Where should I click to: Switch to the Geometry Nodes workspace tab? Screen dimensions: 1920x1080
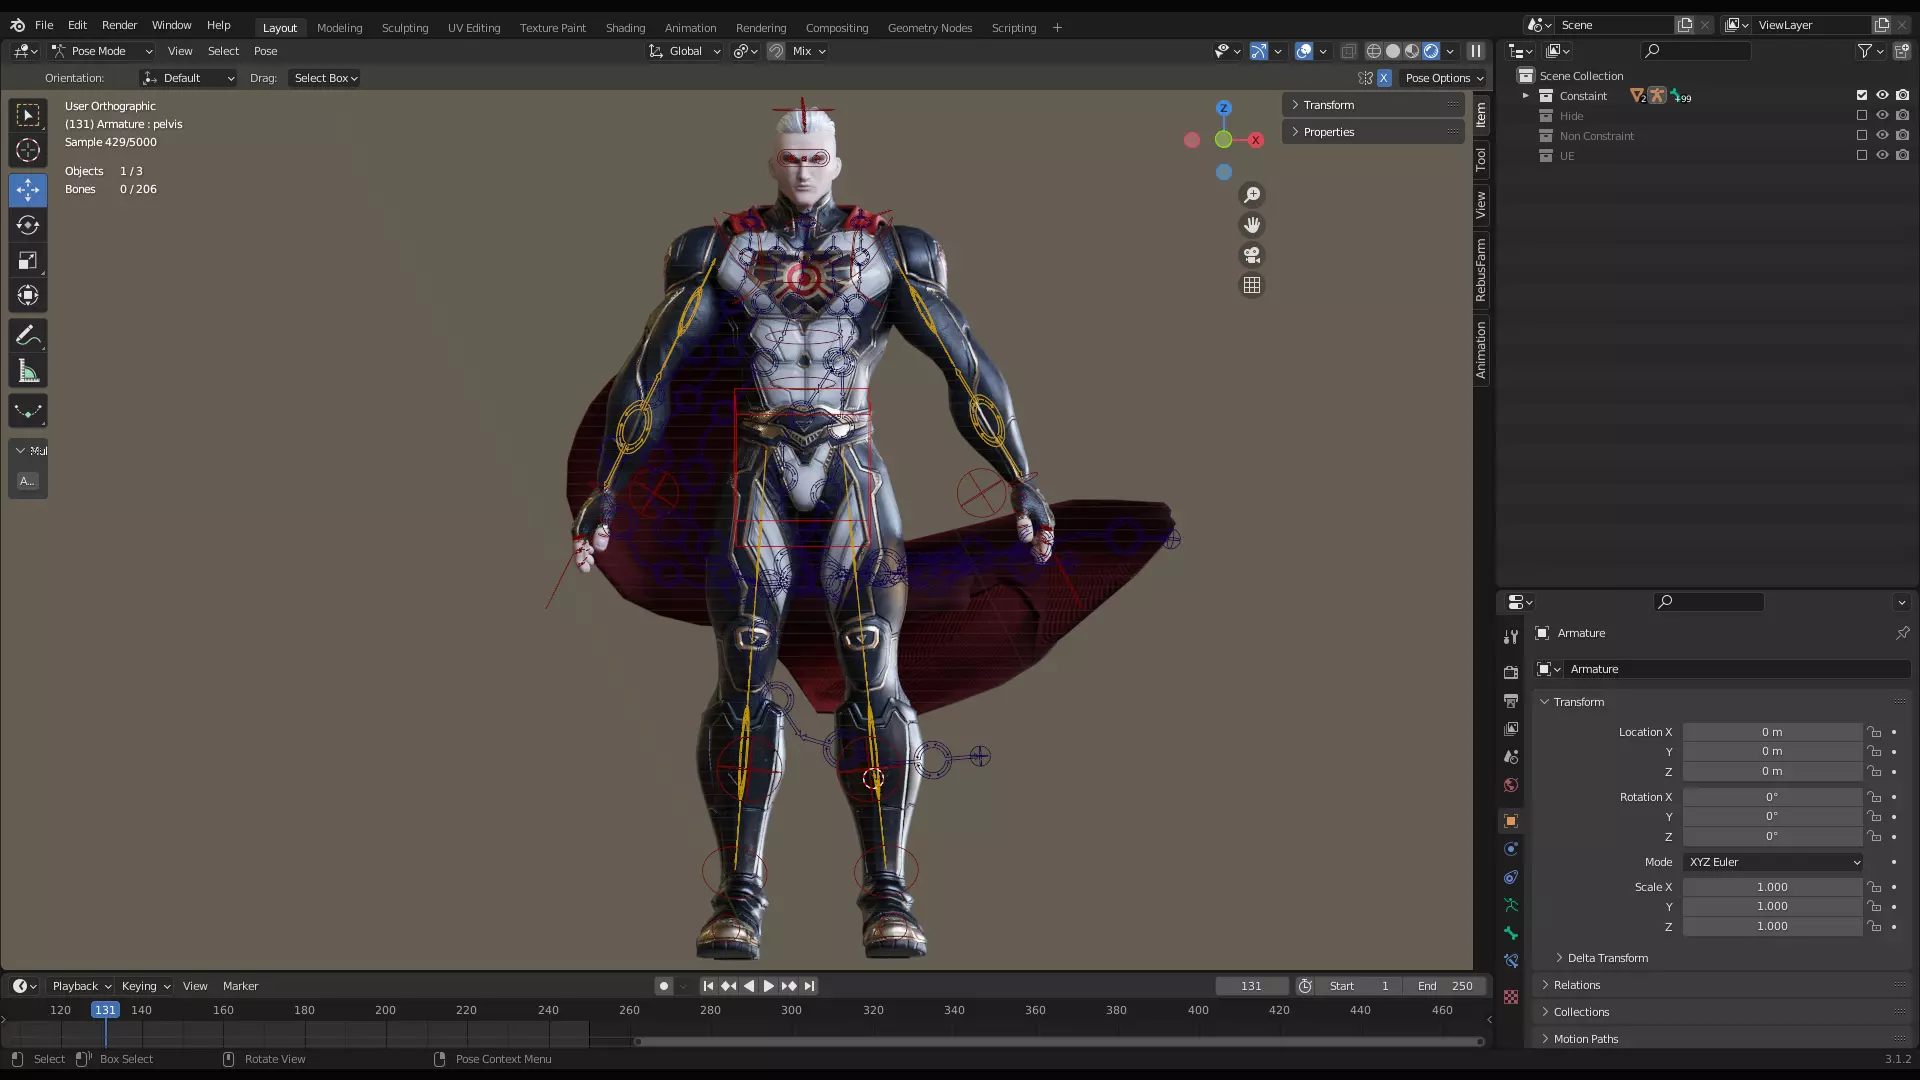click(929, 28)
